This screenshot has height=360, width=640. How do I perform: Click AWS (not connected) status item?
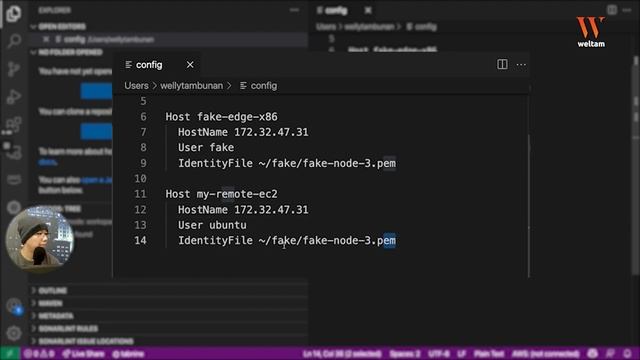point(545,354)
